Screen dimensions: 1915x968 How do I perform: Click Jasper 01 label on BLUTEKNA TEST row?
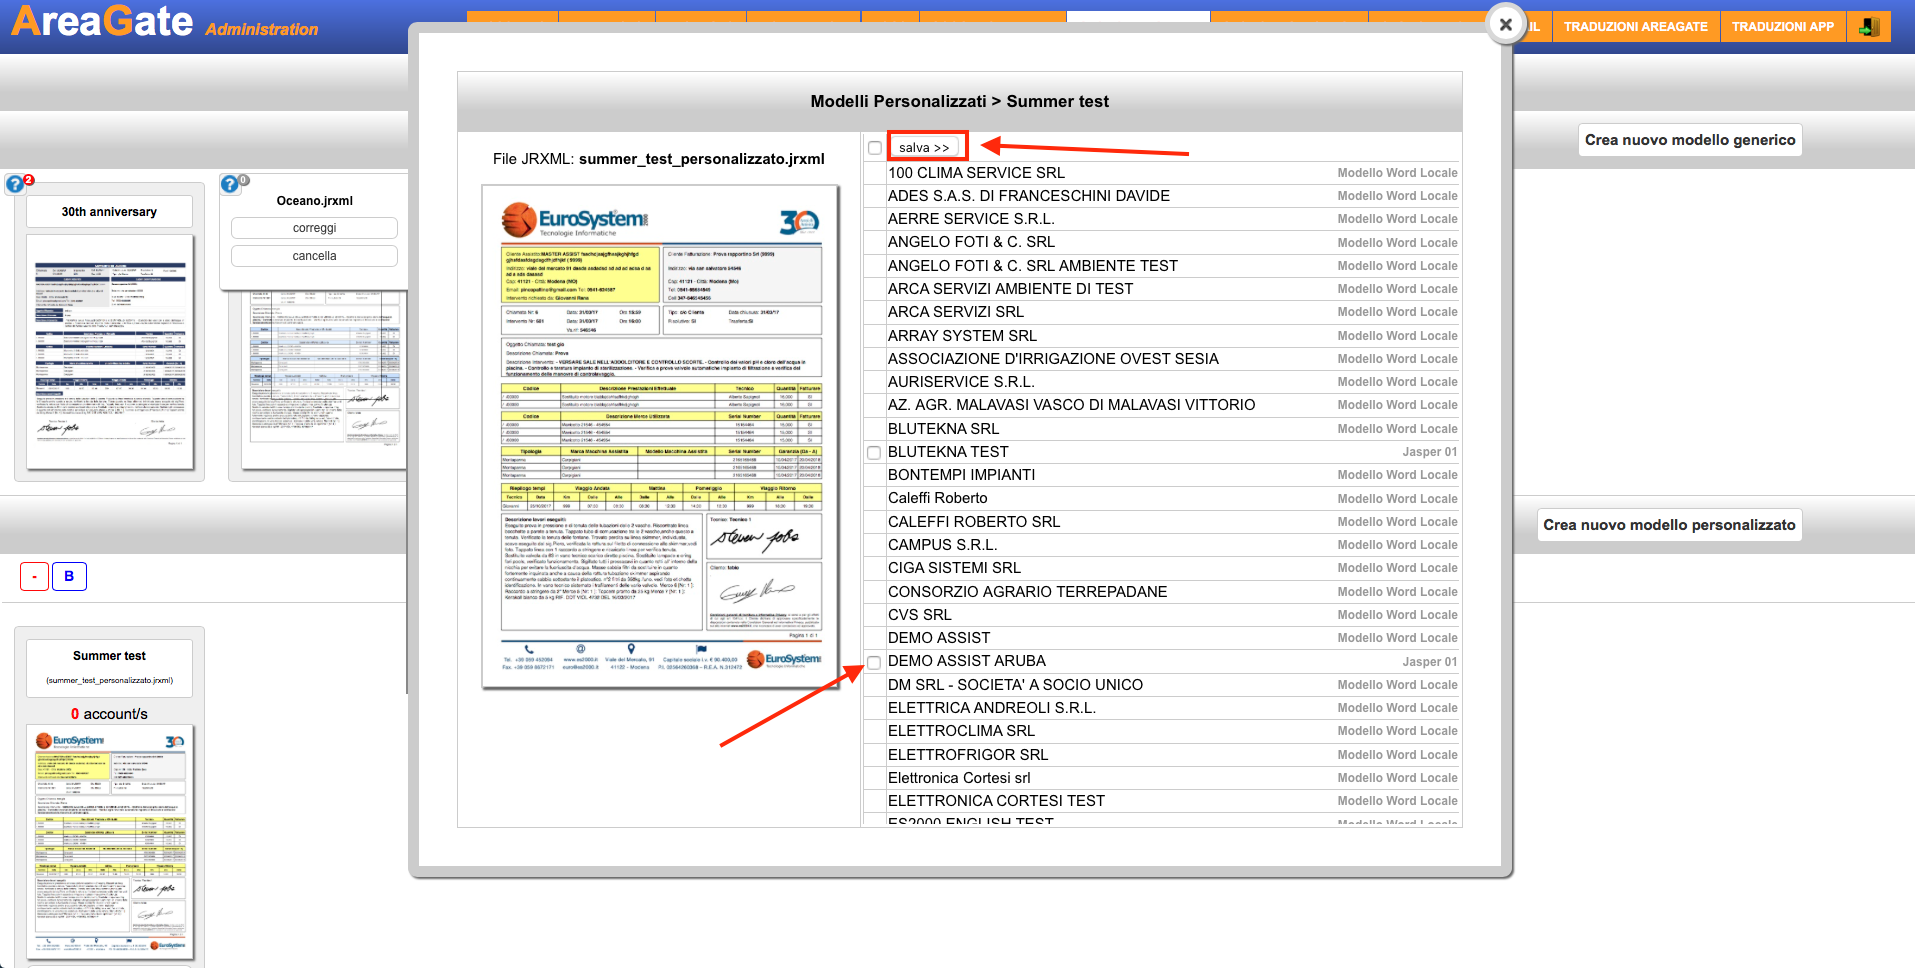pos(1429,452)
